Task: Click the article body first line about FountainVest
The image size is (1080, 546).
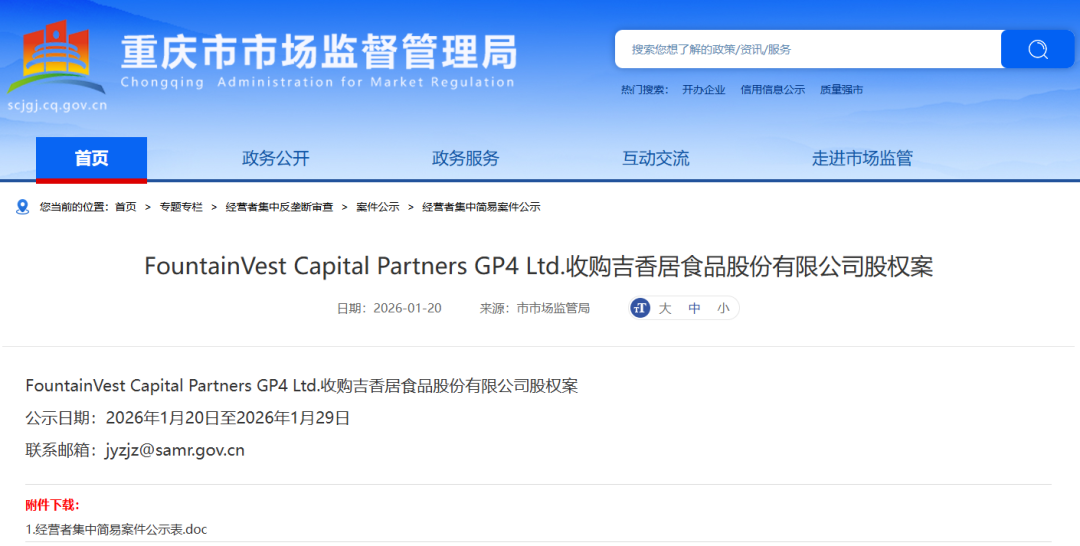Action: [x=302, y=386]
